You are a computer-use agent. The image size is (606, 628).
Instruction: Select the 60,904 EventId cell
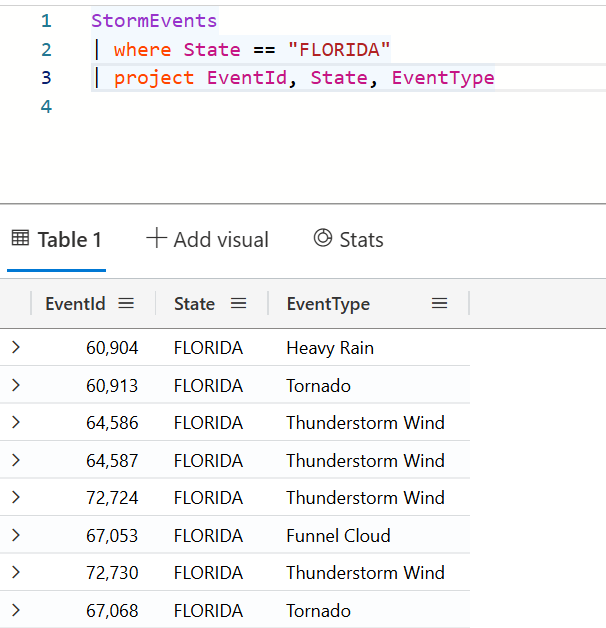(x=112, y=348)
